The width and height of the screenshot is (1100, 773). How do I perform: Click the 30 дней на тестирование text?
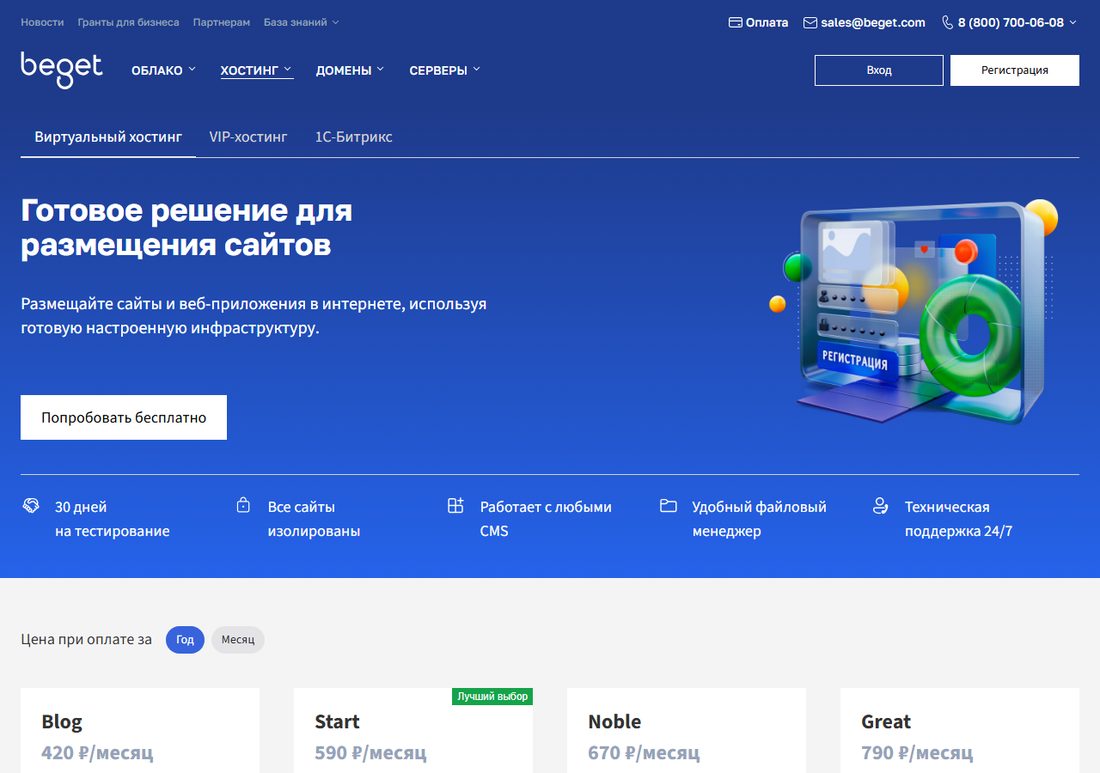point(112,519)
